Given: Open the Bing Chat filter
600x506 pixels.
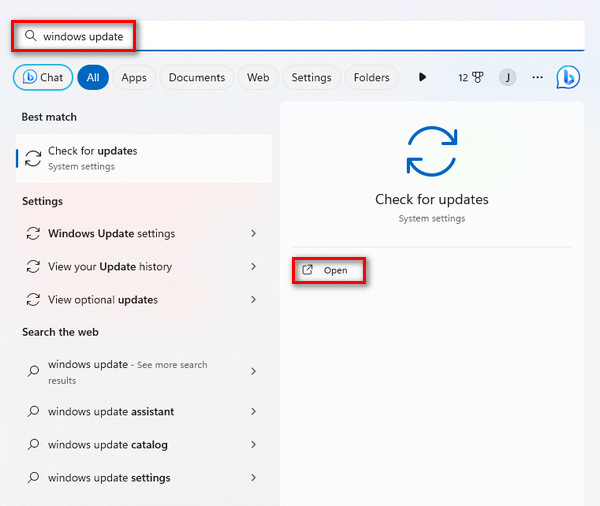Looking at the screenshot, I should point(42,77).
